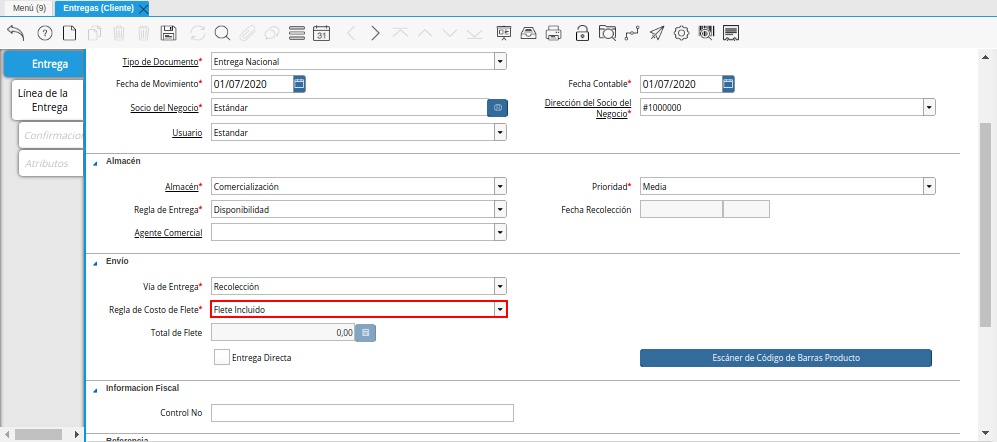Viewport: 997px width, 442px height.
Task: Open the Usuario dropdown
Action: click(x=500, y=133)
